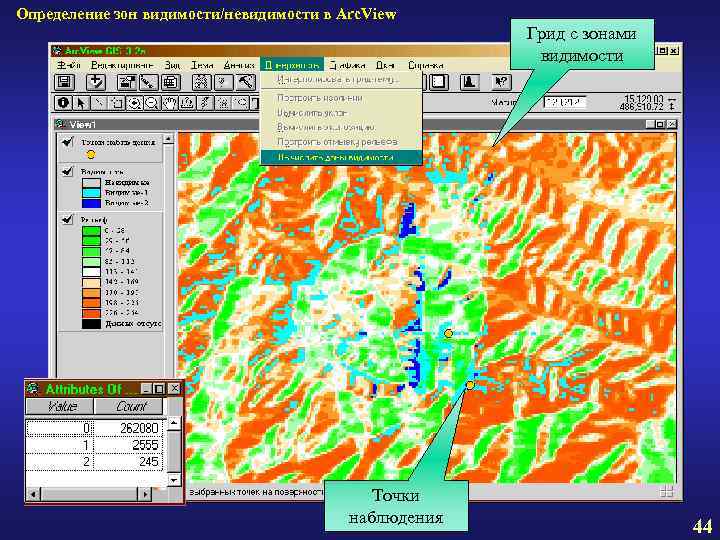Select the cell with count 2555

pos(129,445)
